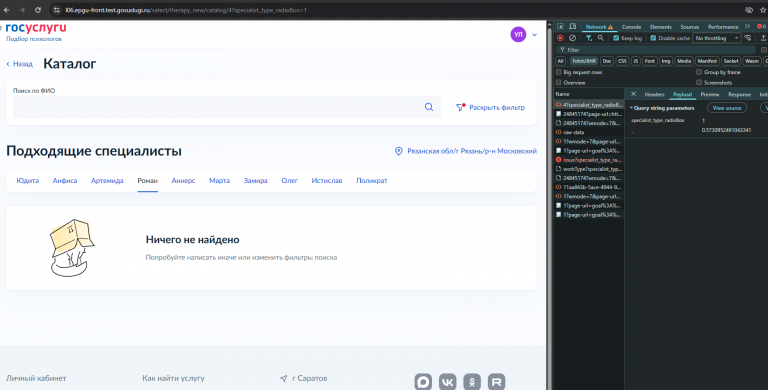Click the magnifier search icon in ФИО field

pyautogui.click(x=429, y=107)
